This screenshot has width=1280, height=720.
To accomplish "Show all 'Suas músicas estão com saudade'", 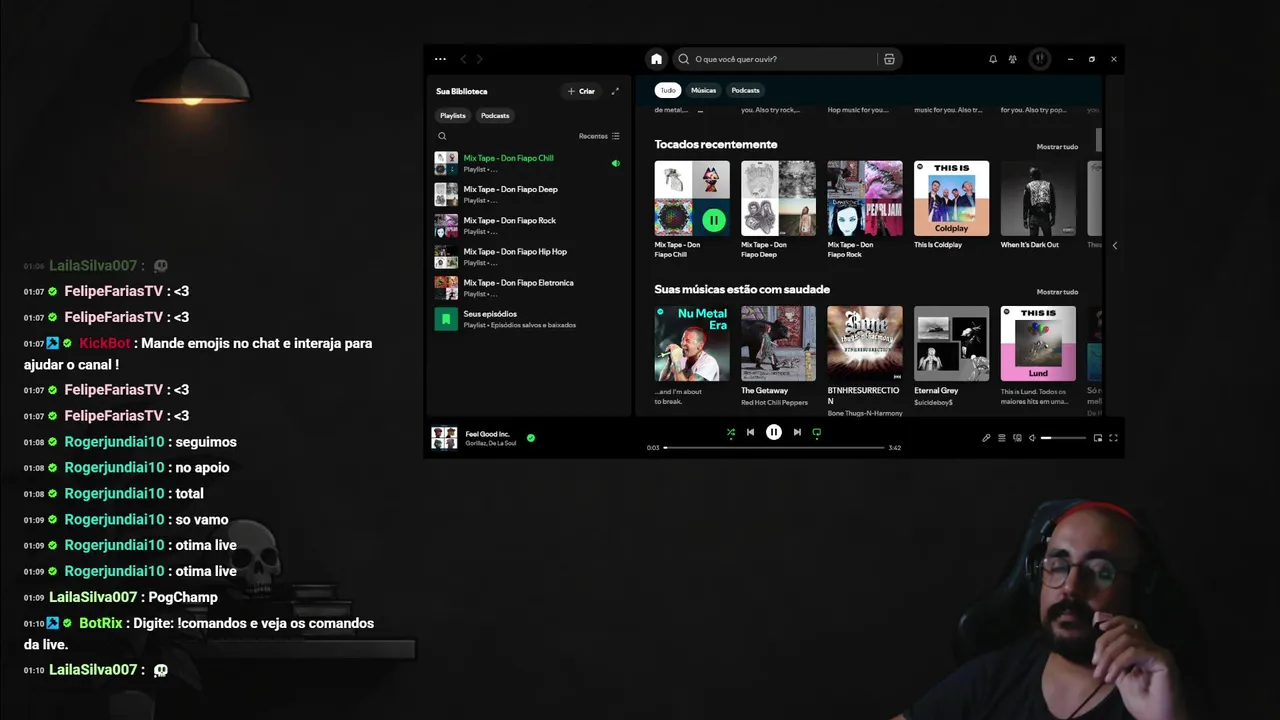I will point(1057,292).
